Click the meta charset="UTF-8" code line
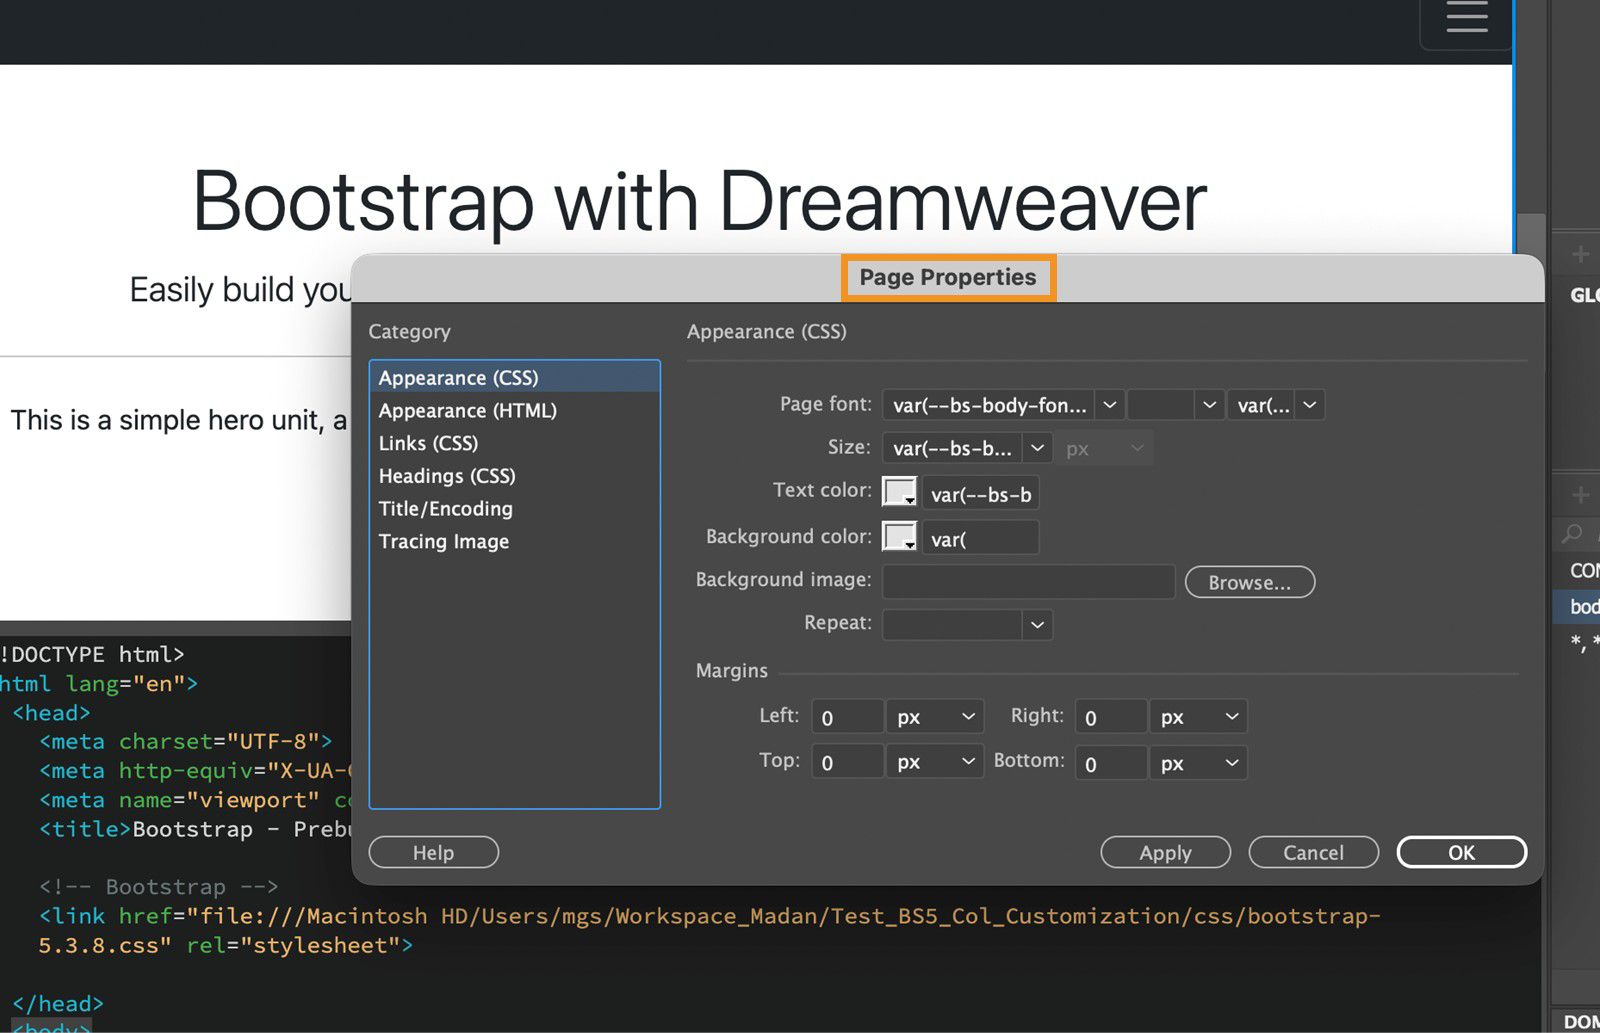The height and width of the screenshot is (1033, 1600). 185,742
